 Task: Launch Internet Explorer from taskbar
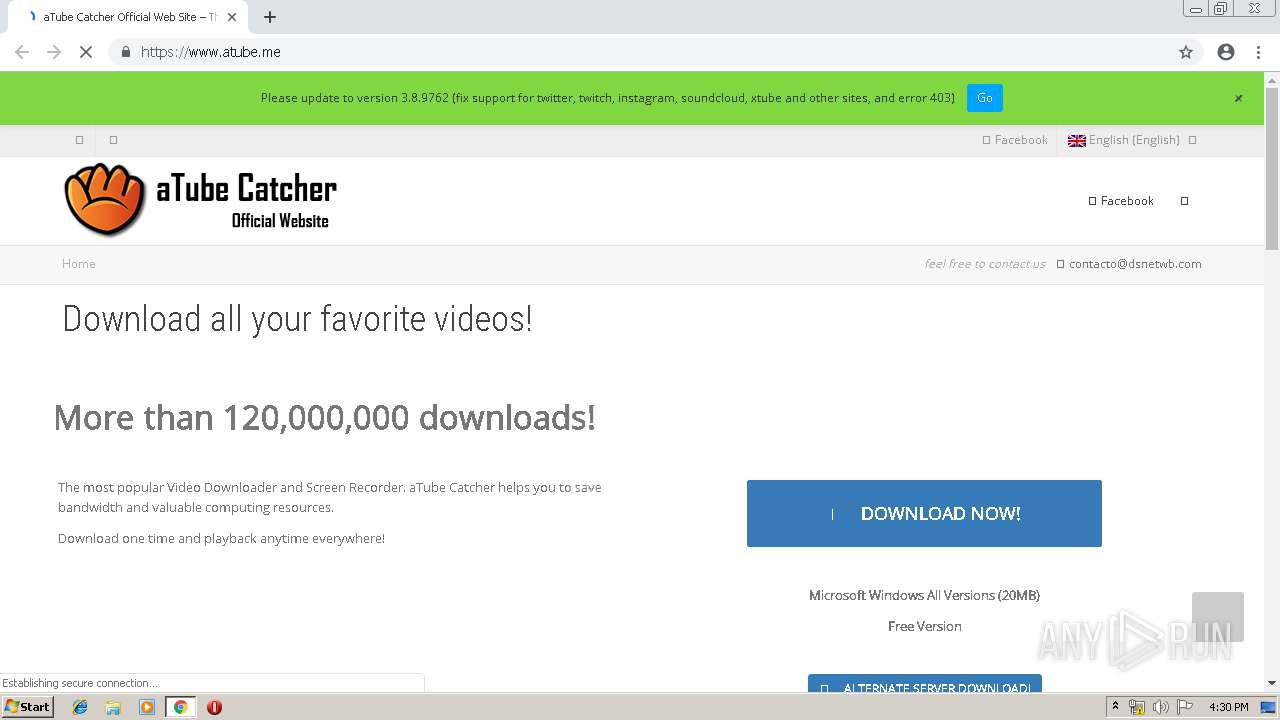tap(80, 707)
